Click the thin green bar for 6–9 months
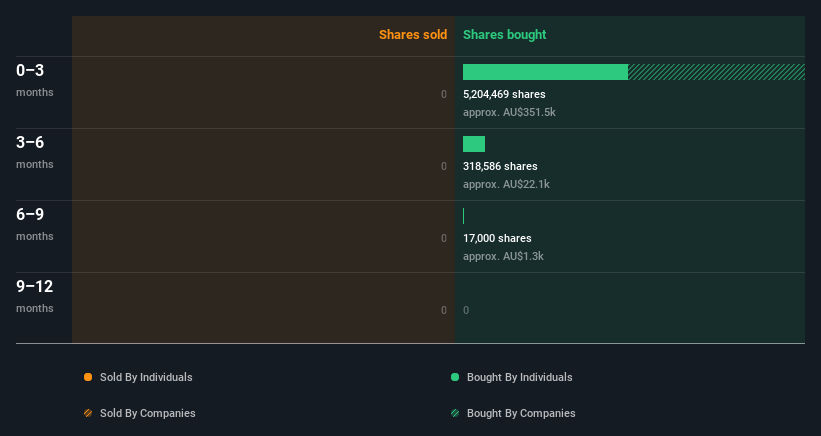Image resolution: width=821 pixels, height=436 pixels. click(463, 216)
